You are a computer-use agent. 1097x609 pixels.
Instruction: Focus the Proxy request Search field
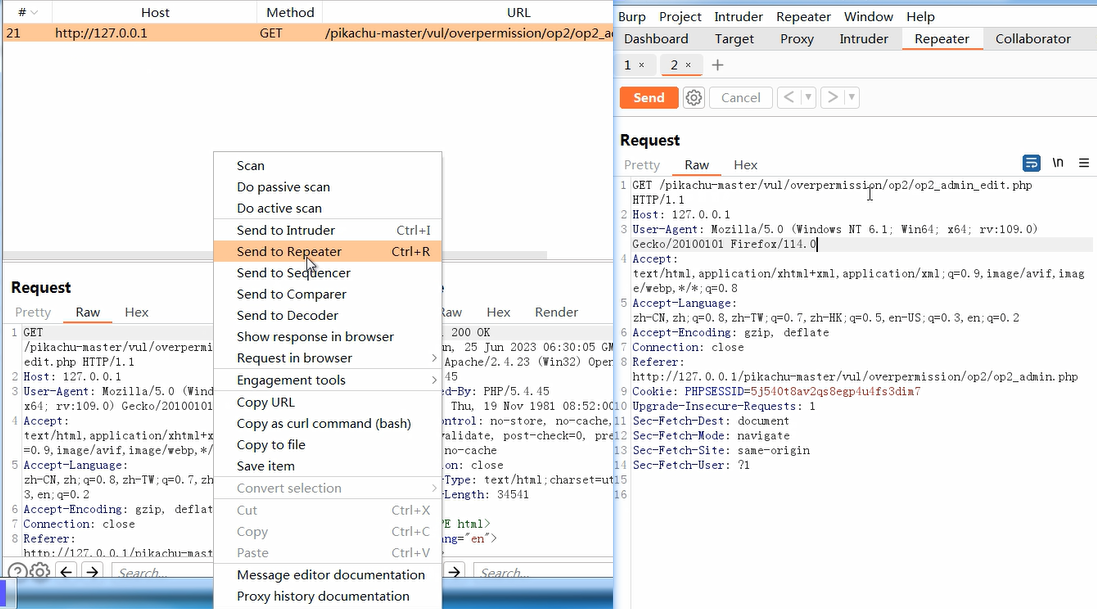(162, 572)
